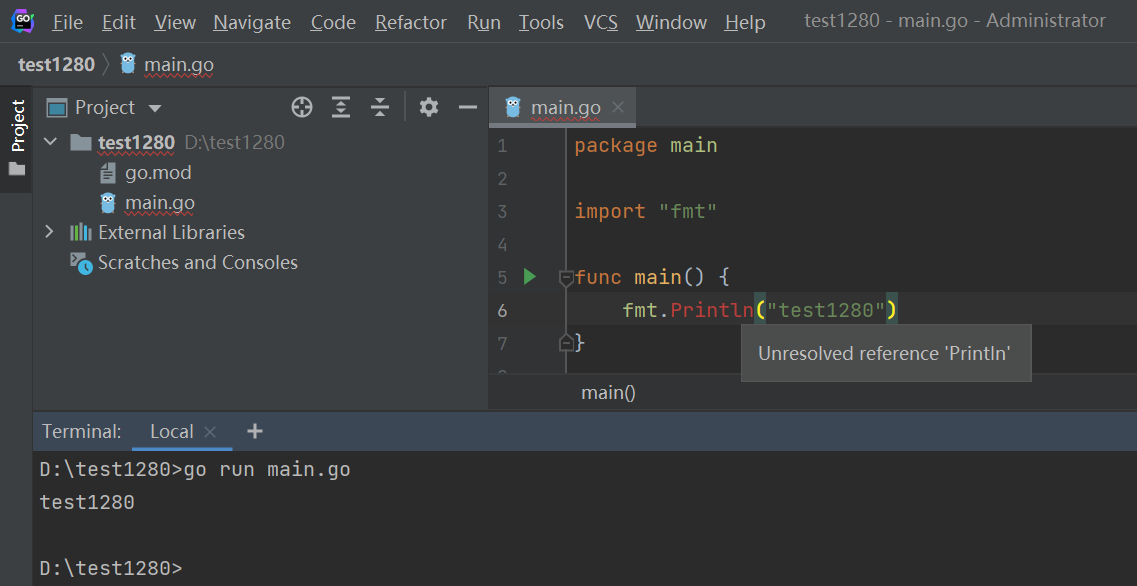Toggle the vertical Project tool window button
This screenshot has width=1137, height=586.
tap(17, 138)
